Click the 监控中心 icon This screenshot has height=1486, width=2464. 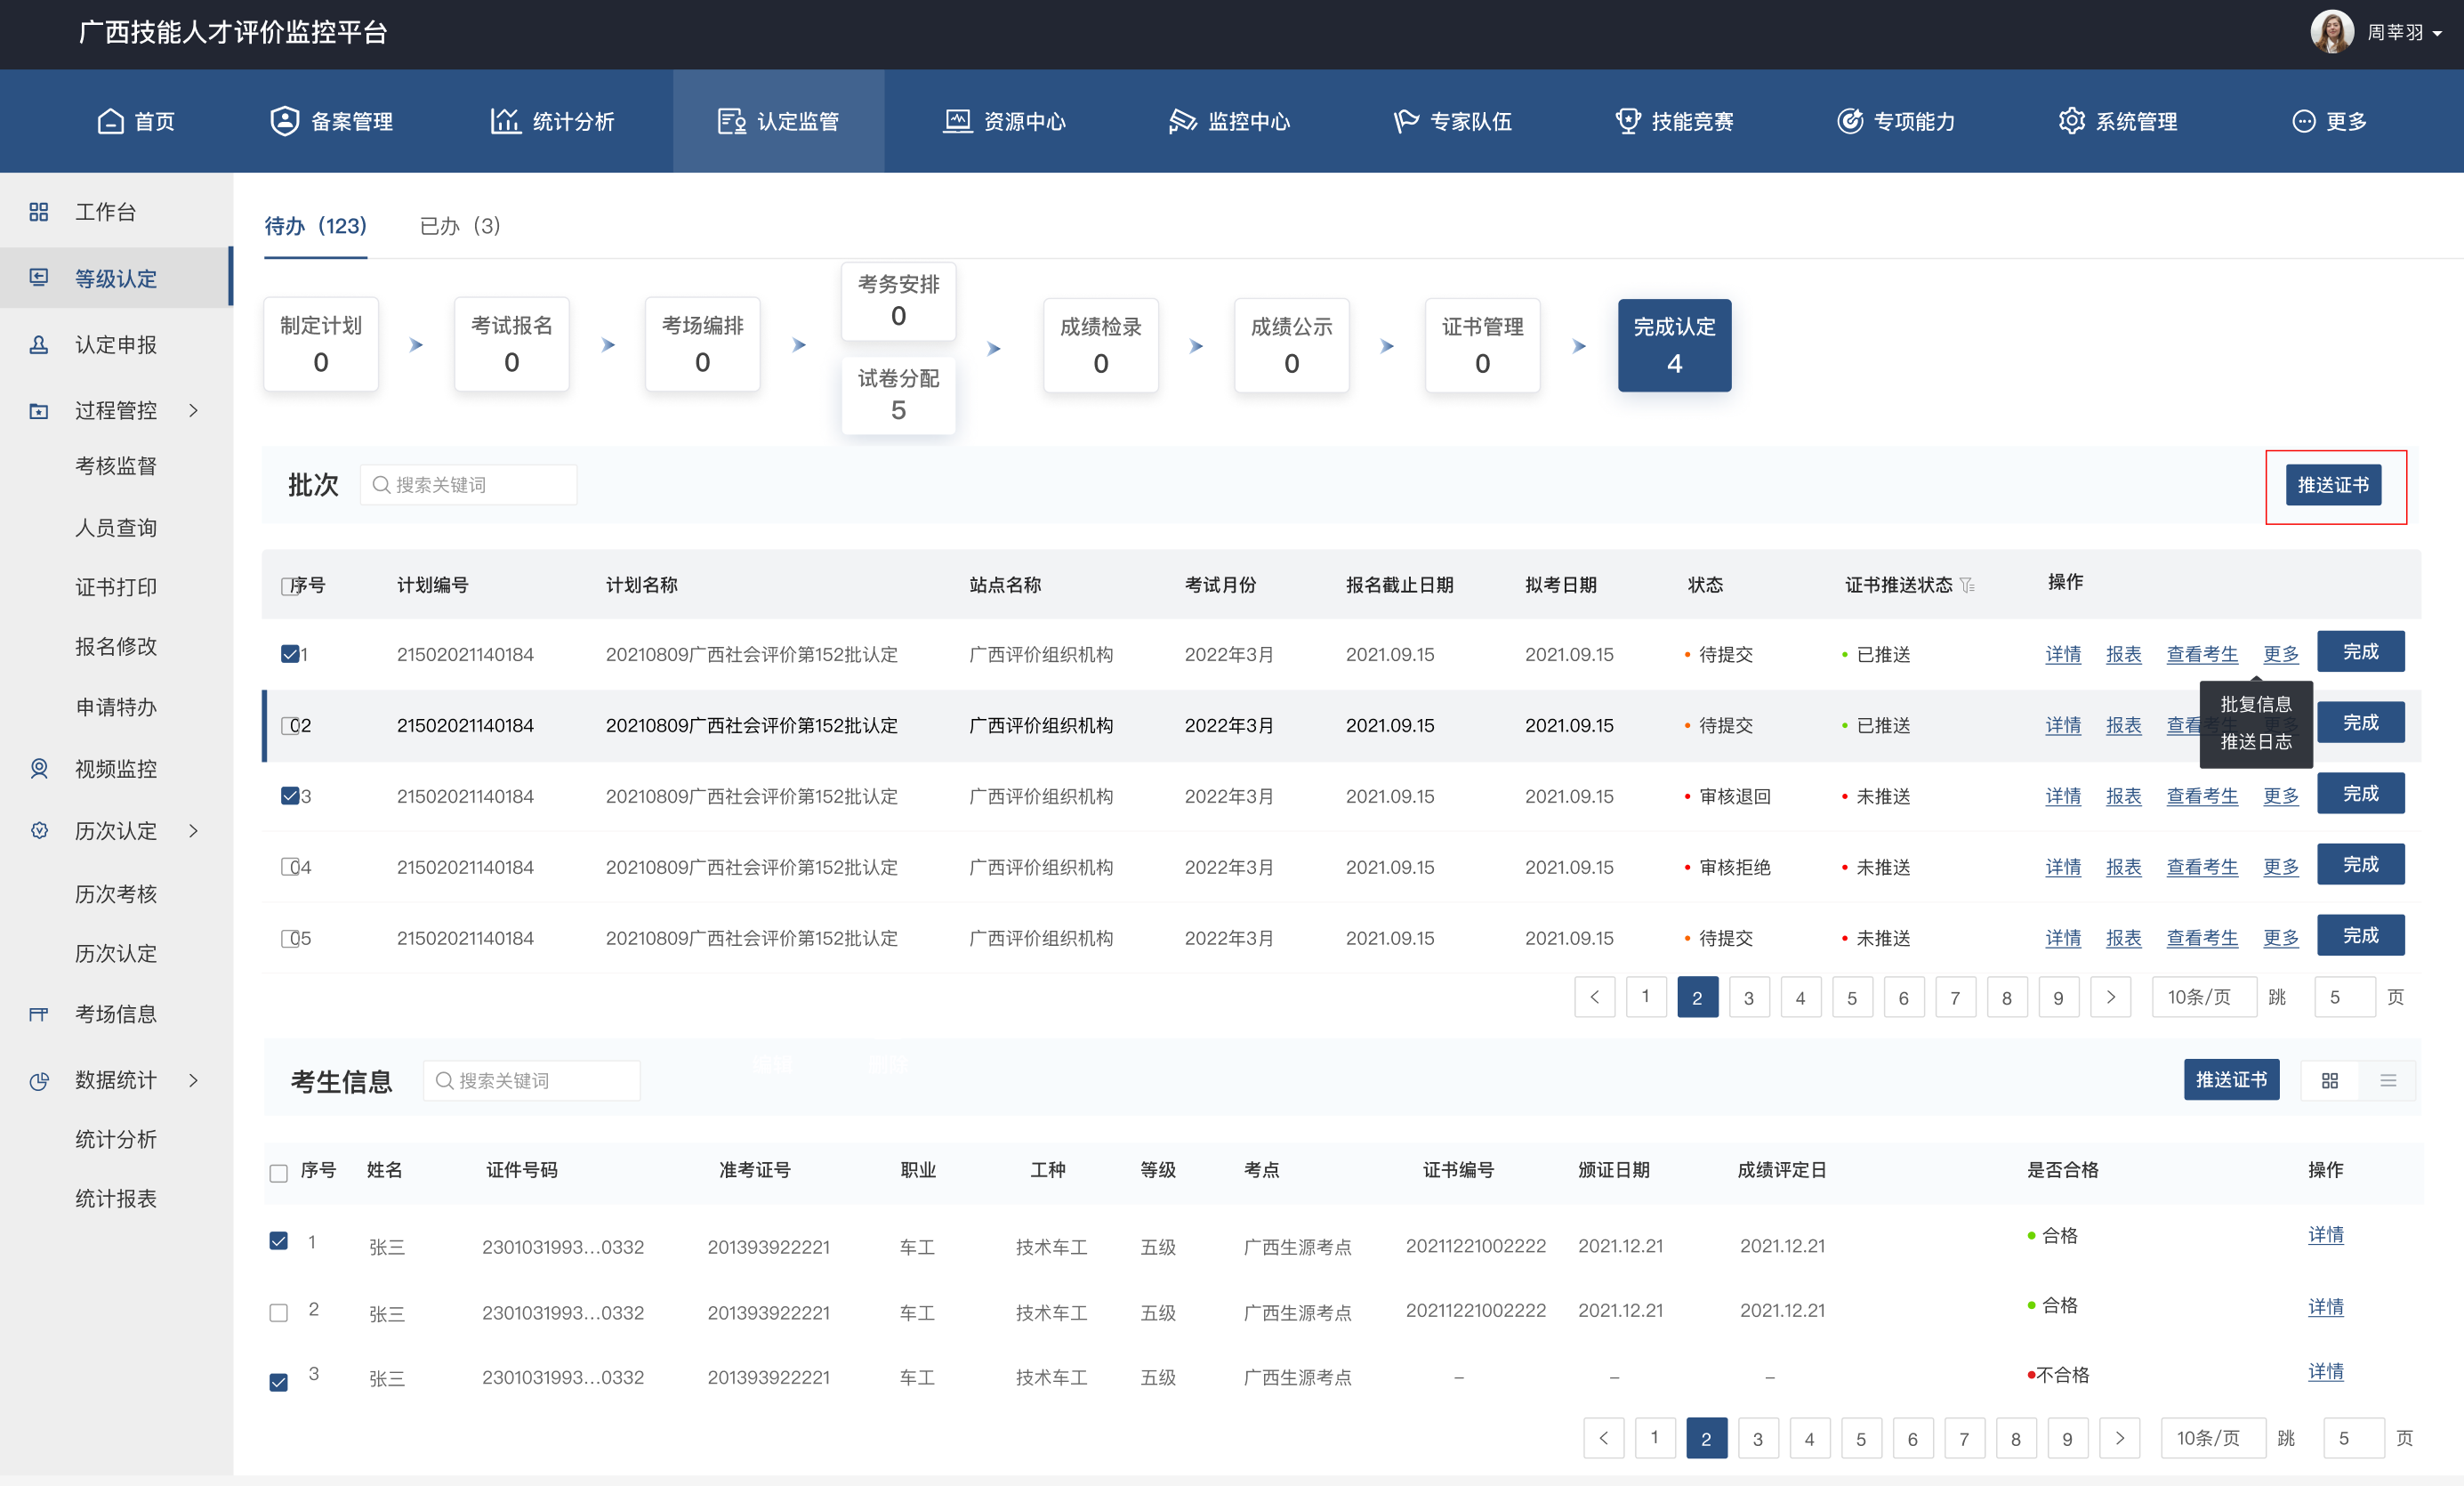[x=1182, y=121]
